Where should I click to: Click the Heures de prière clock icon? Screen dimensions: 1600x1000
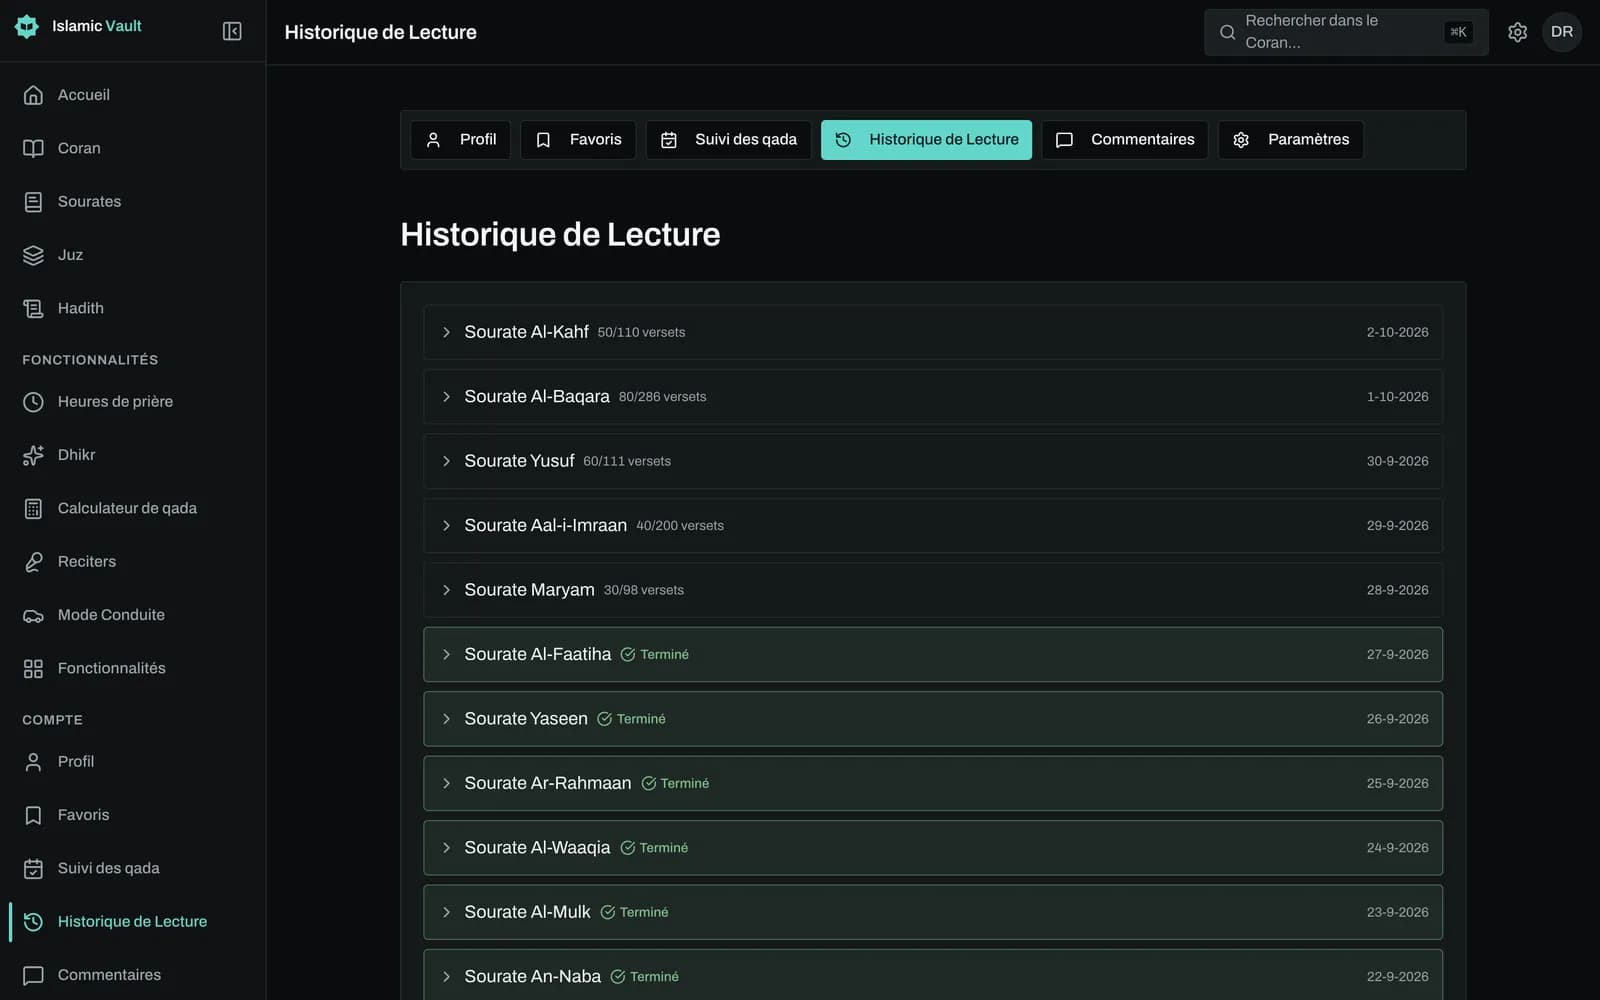pyautogui.click(x=33, y=401)
